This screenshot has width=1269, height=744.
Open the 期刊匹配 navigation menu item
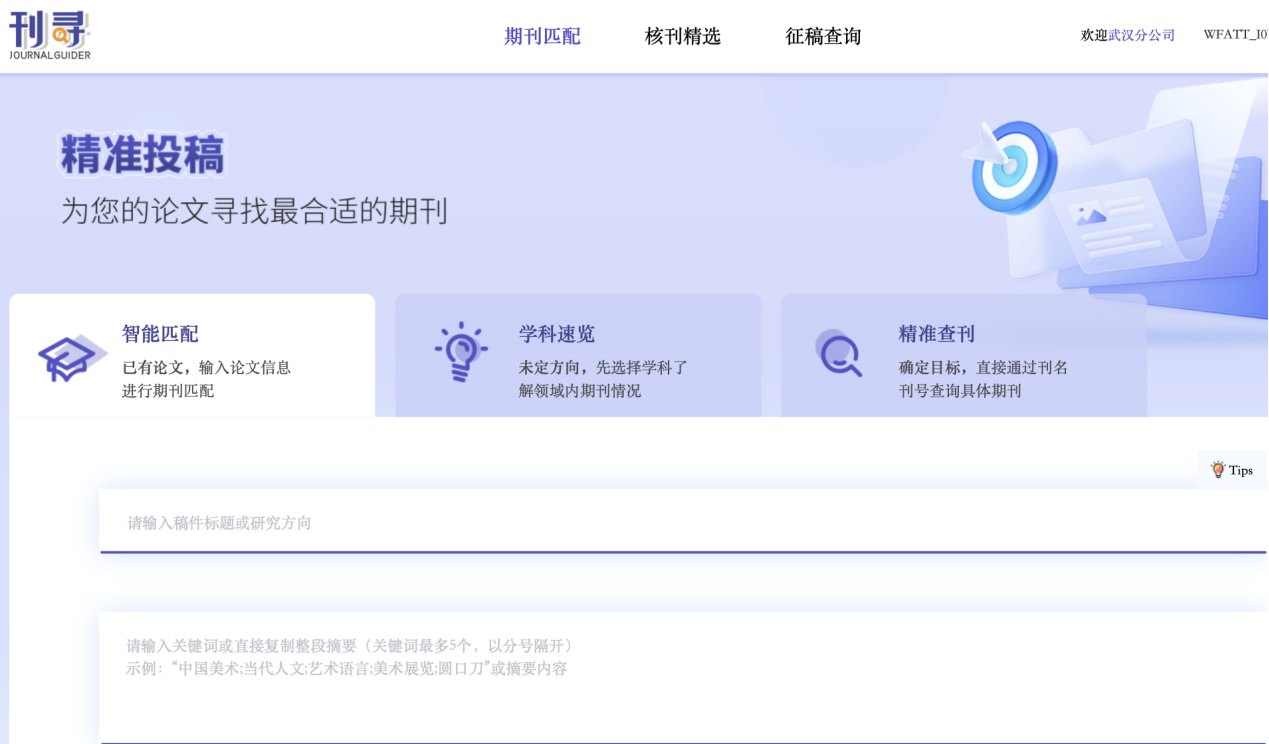[x=542, y=37]
